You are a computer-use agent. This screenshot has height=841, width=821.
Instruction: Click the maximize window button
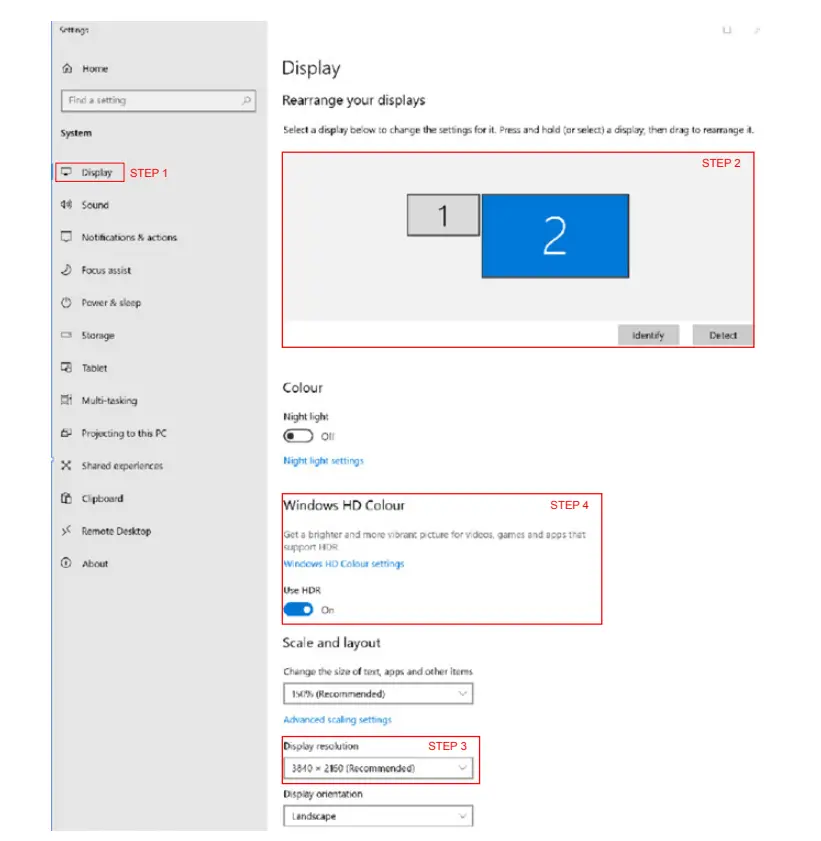pos(727,30)
